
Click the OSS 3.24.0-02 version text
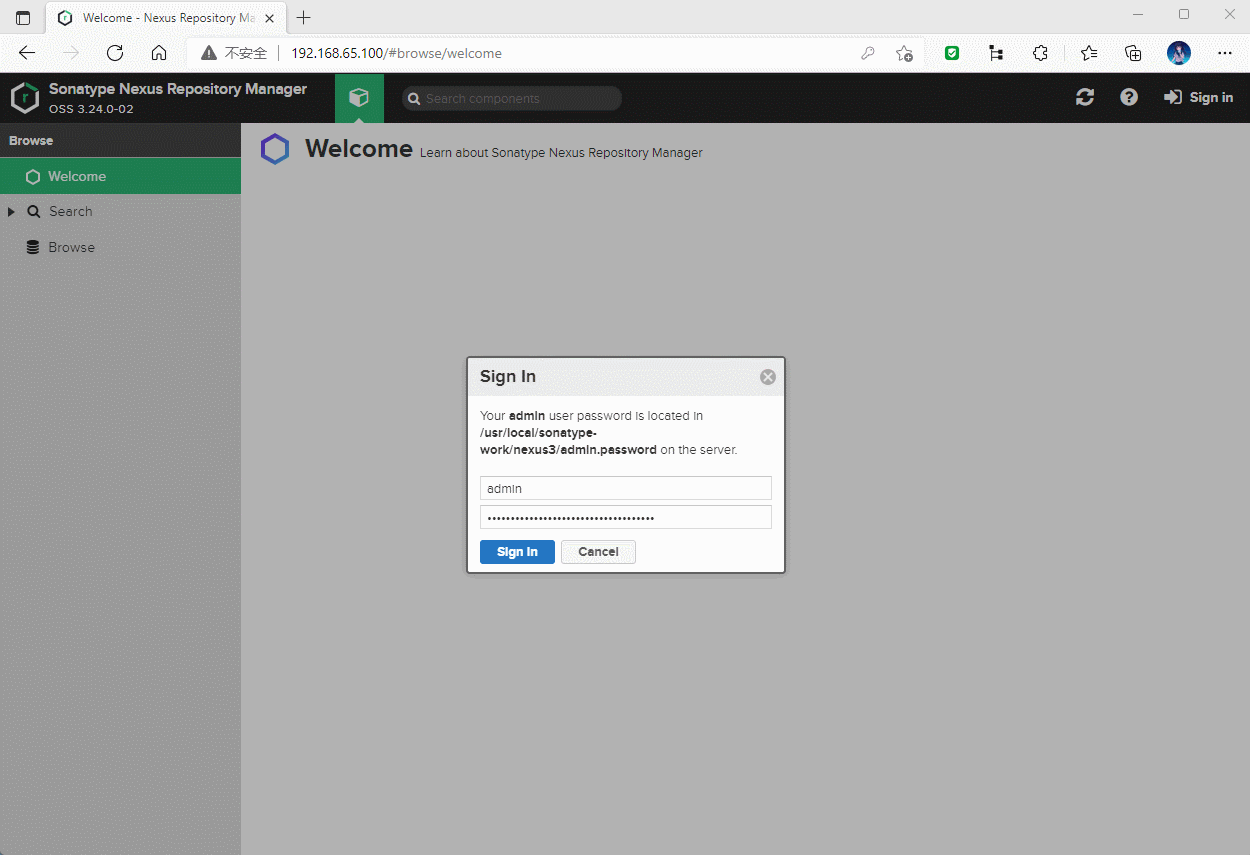(91, 109)
